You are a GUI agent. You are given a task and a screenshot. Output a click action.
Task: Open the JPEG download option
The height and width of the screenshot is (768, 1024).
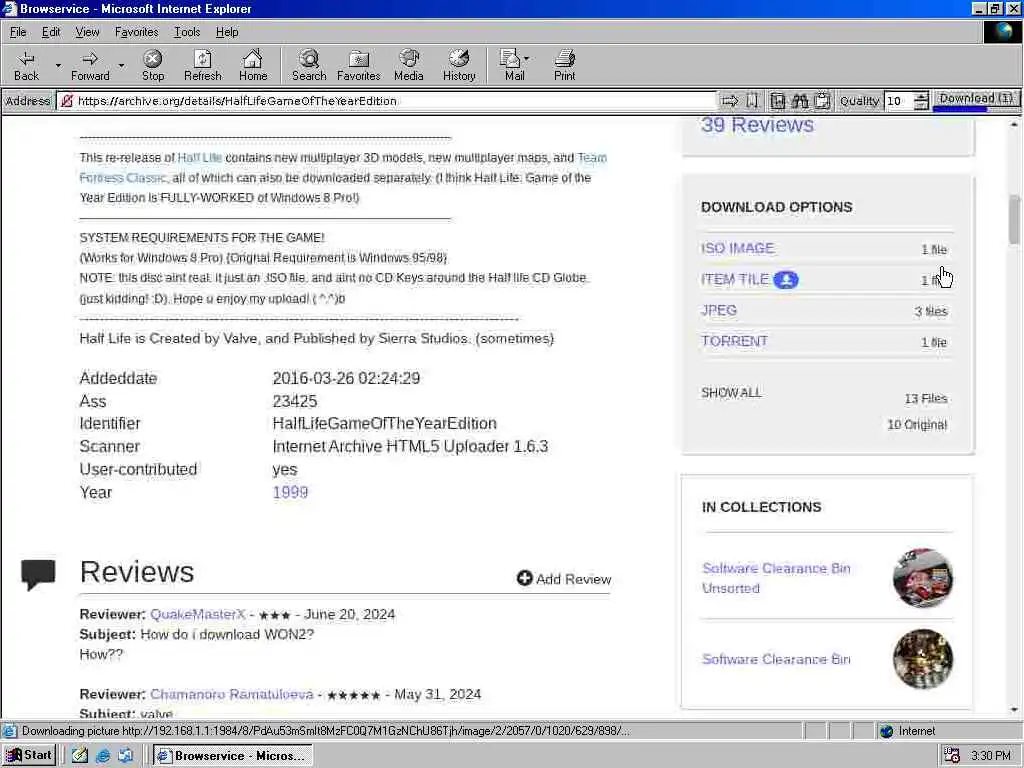pos(718,310)
